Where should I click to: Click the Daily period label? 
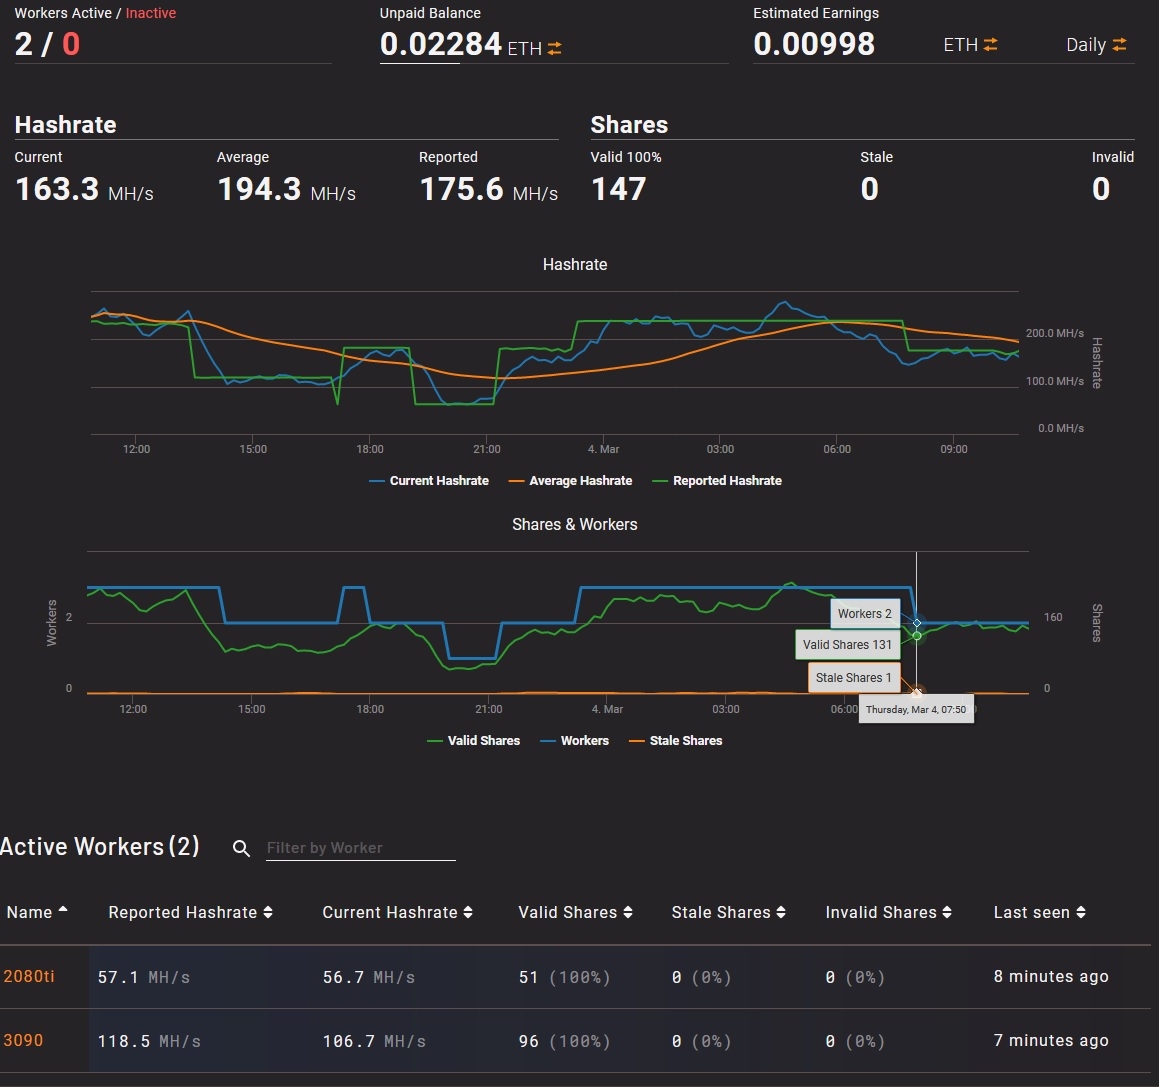(1086, 45)
